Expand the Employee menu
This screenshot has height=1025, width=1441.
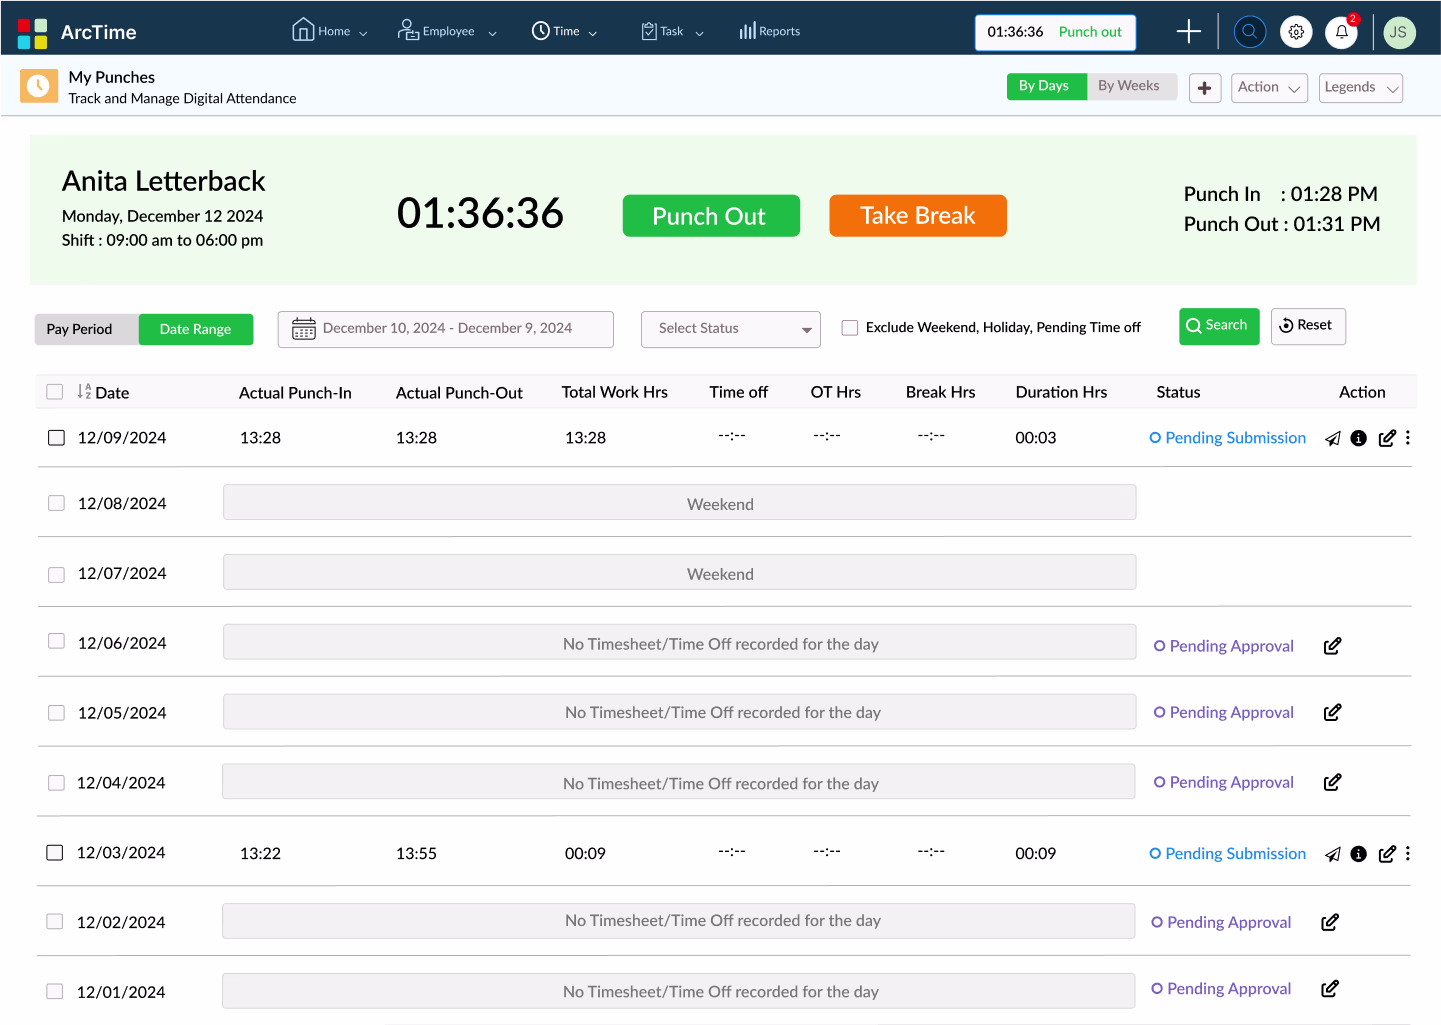[446, 31]
